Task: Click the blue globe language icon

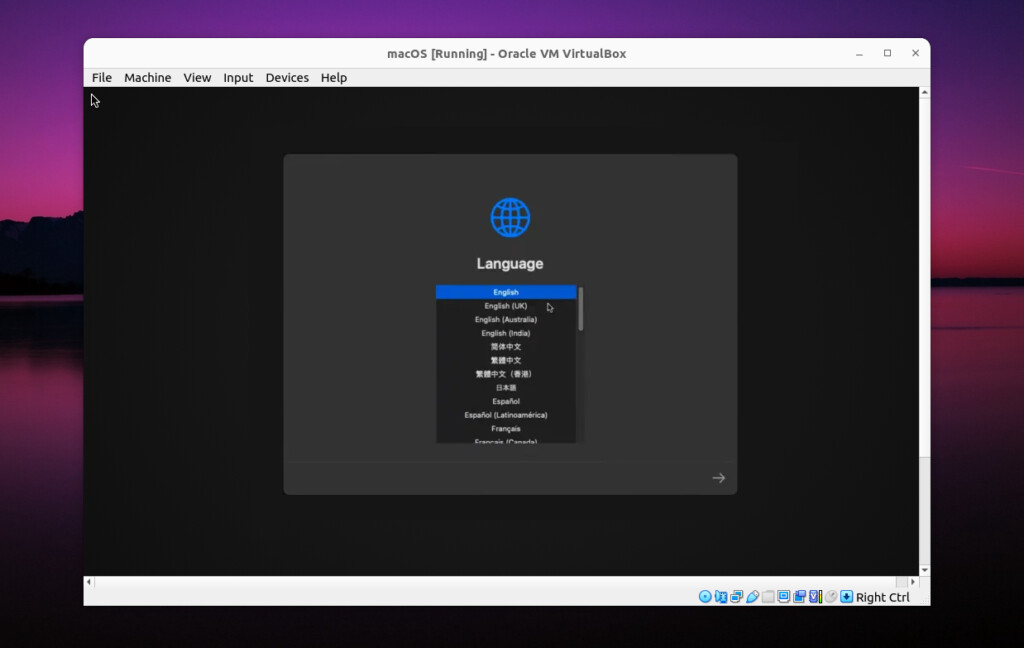Action: point(510,217)
